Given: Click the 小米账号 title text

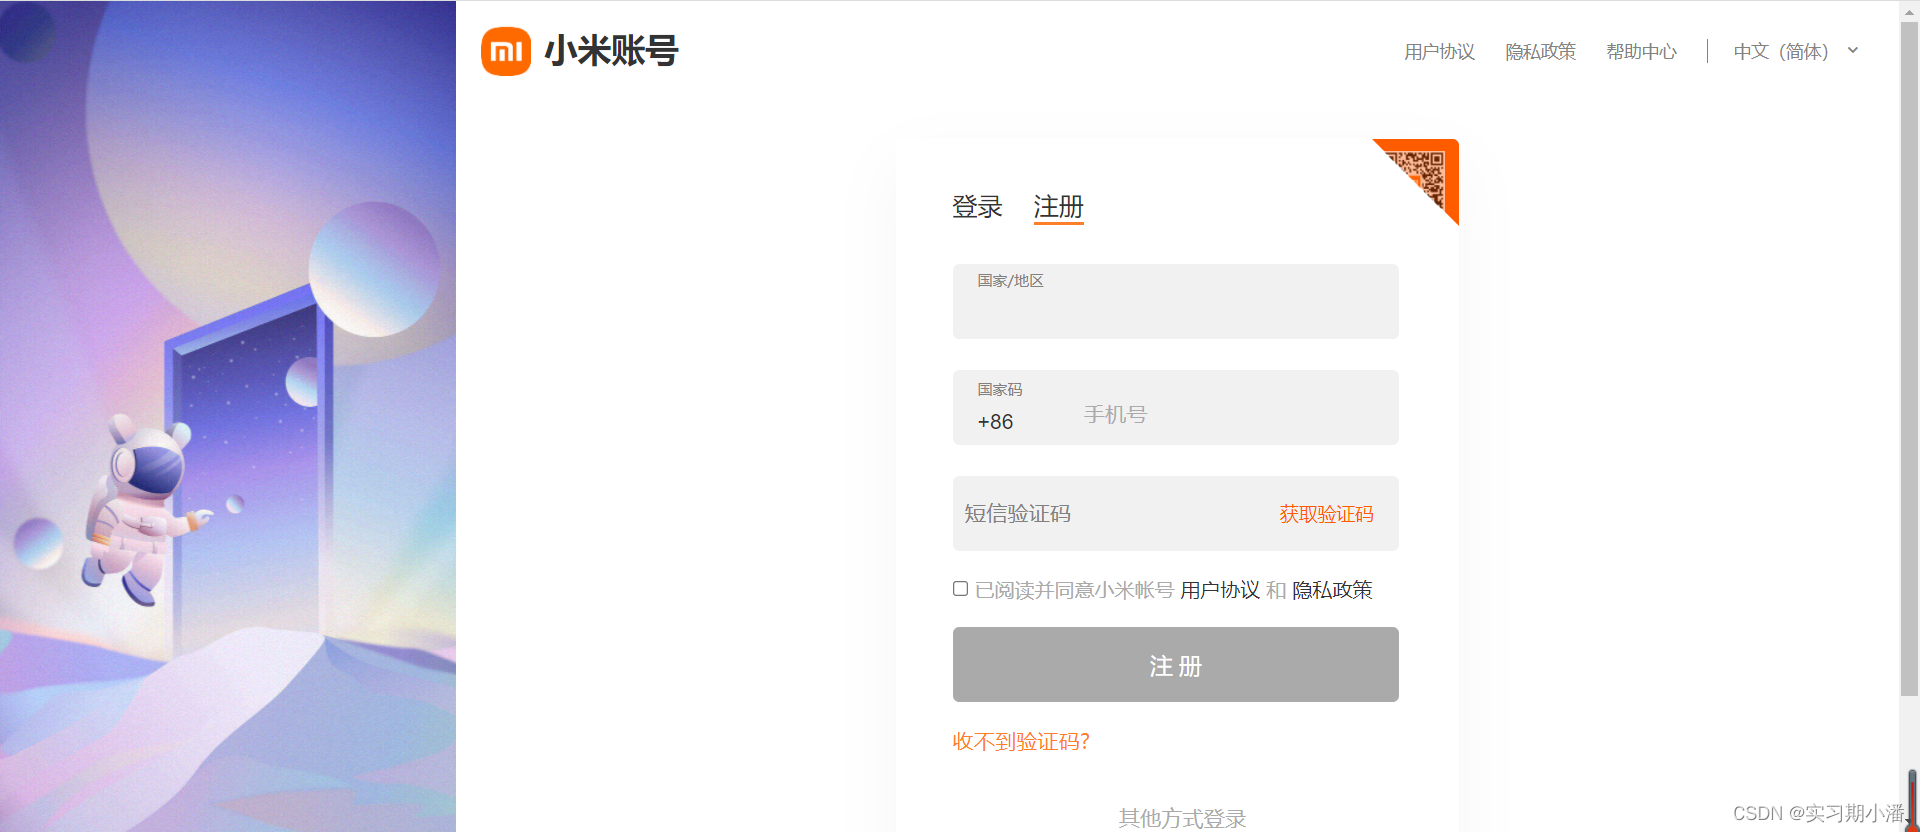Looking at the screenshot, I should tap(611, 51).
